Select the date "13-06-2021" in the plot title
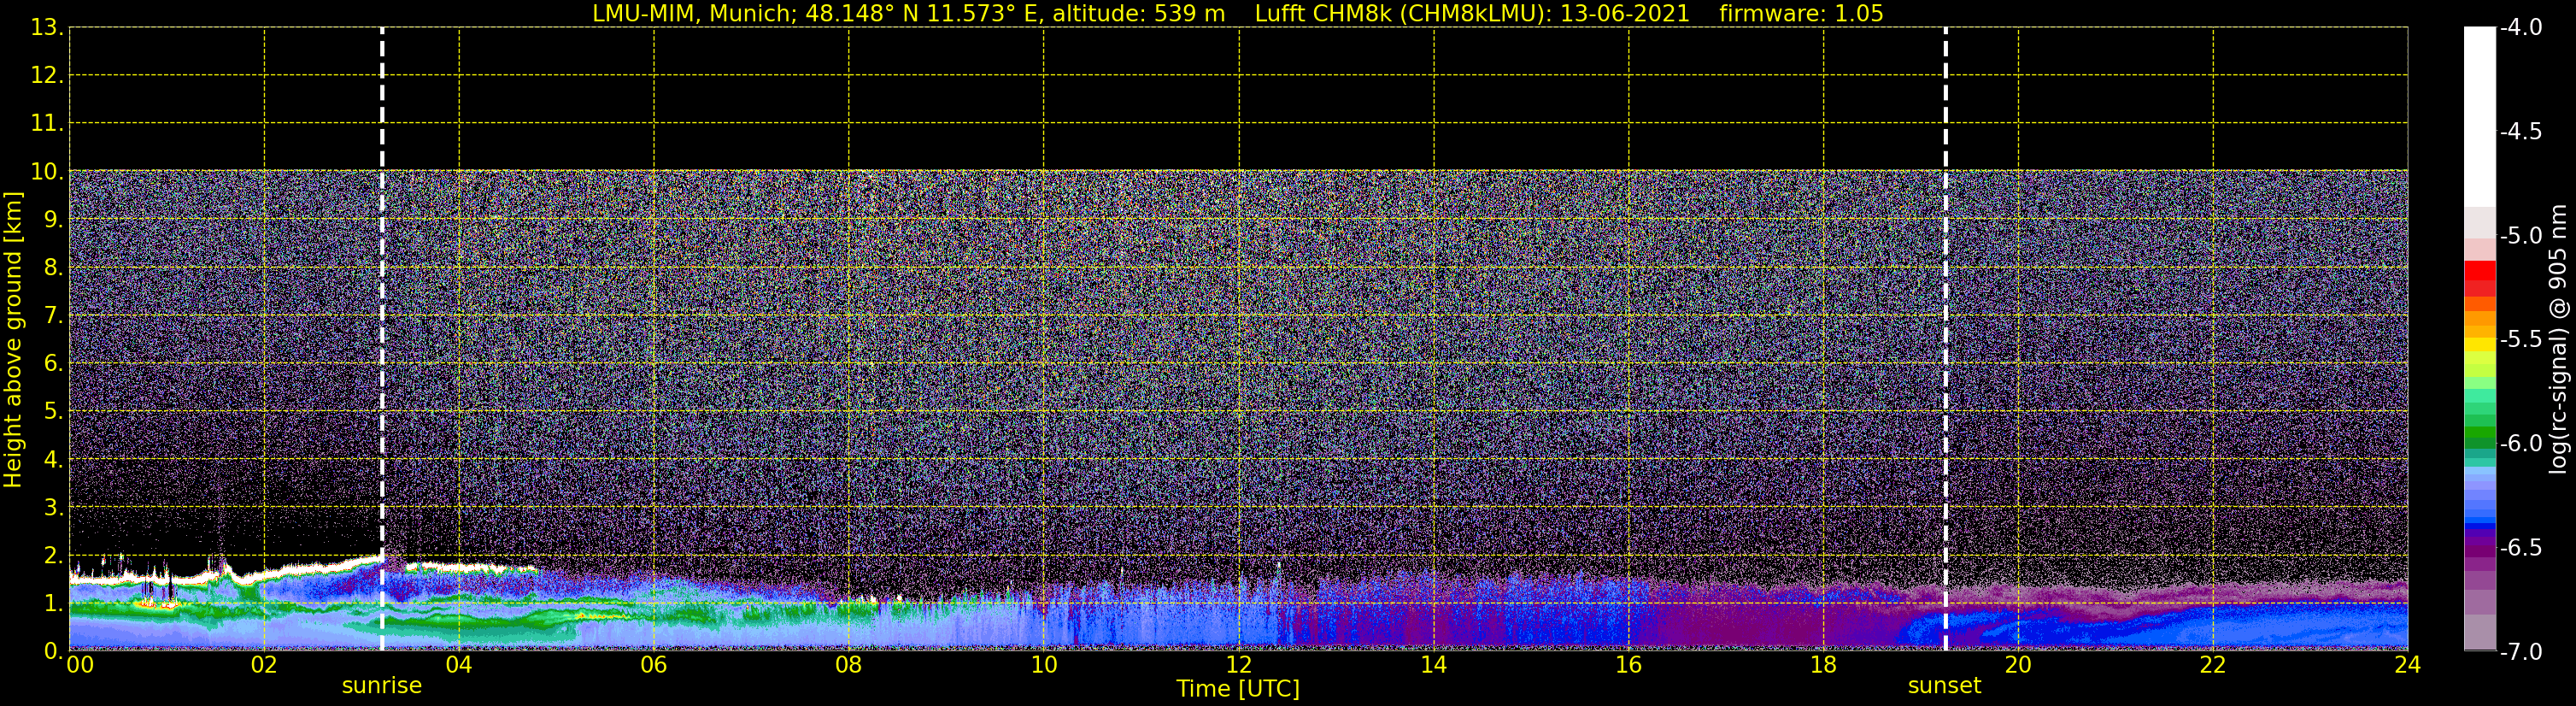The height and width of the screenshot is (706, 2576). click(x=1625, y=14)
